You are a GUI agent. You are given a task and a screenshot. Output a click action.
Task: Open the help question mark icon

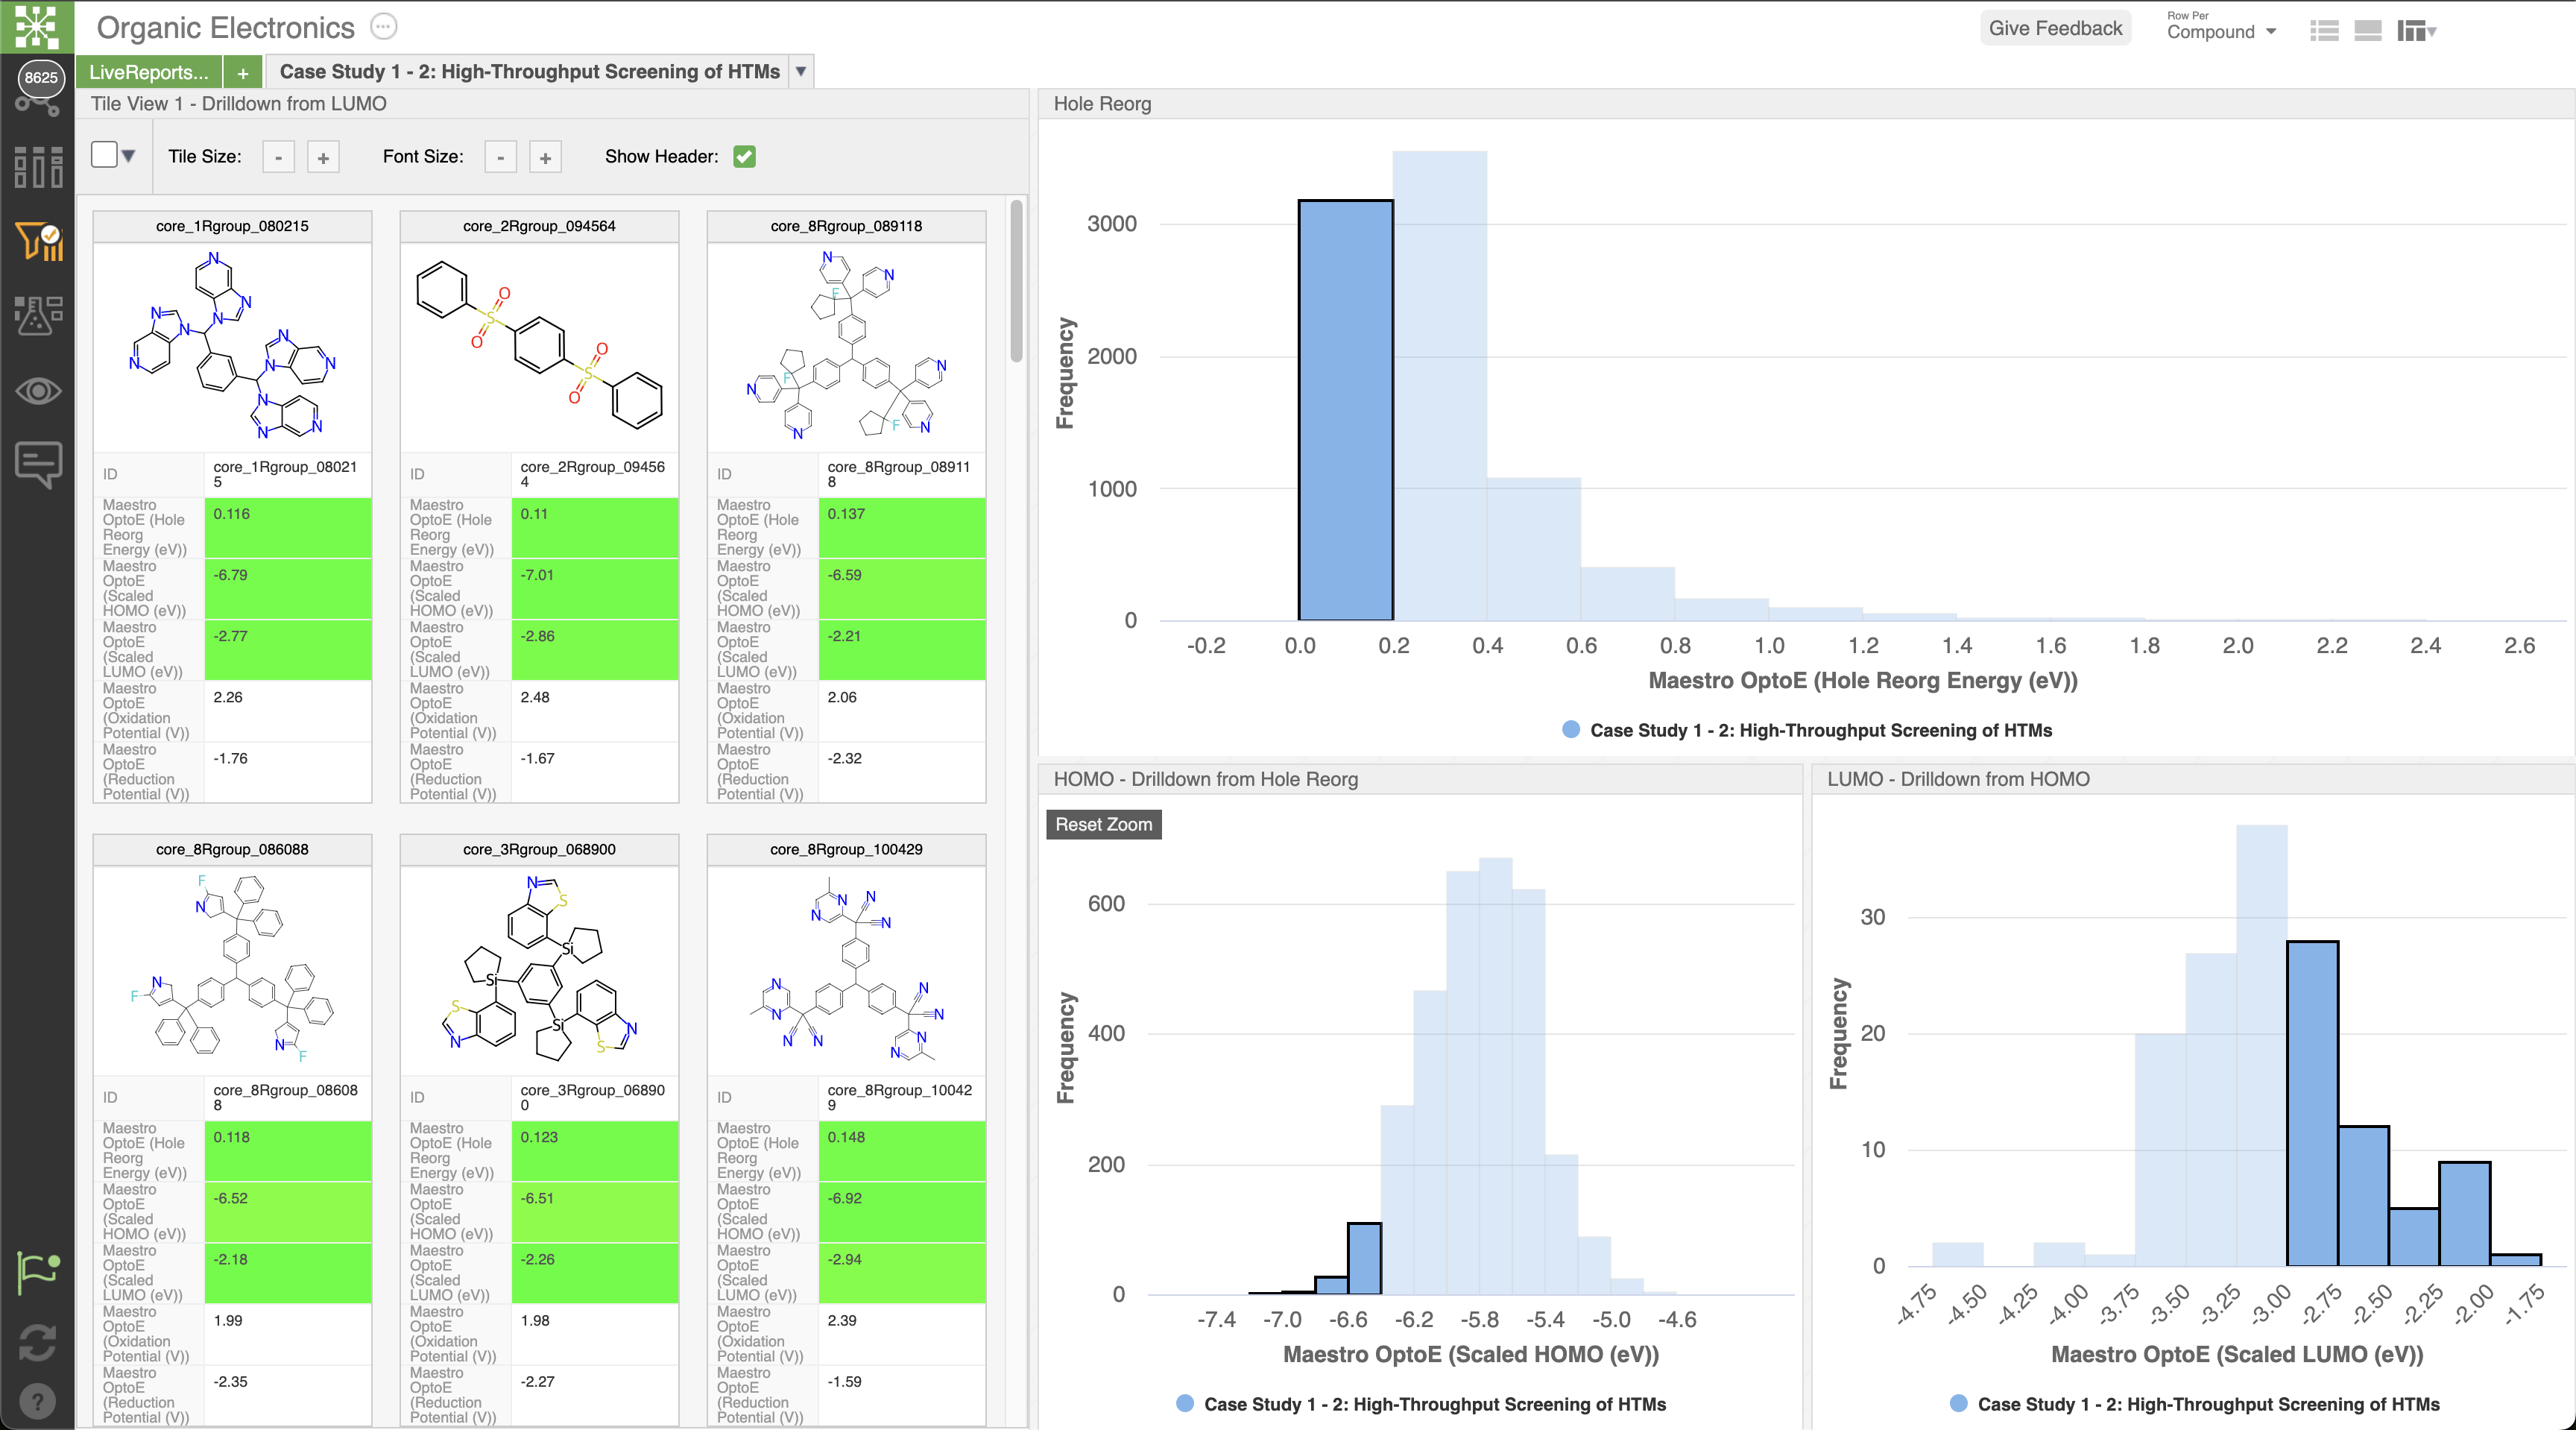pos(38,1401)
